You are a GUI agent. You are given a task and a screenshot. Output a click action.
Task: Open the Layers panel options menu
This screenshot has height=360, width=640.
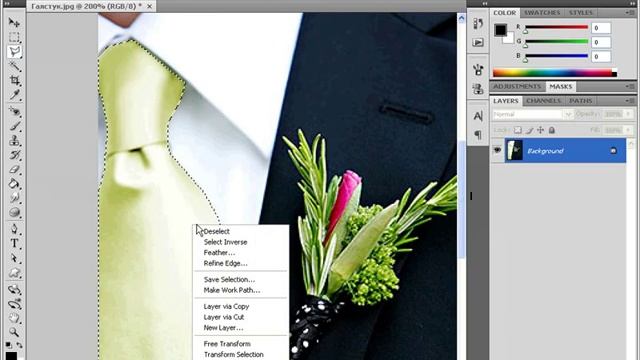coord(630,100)
